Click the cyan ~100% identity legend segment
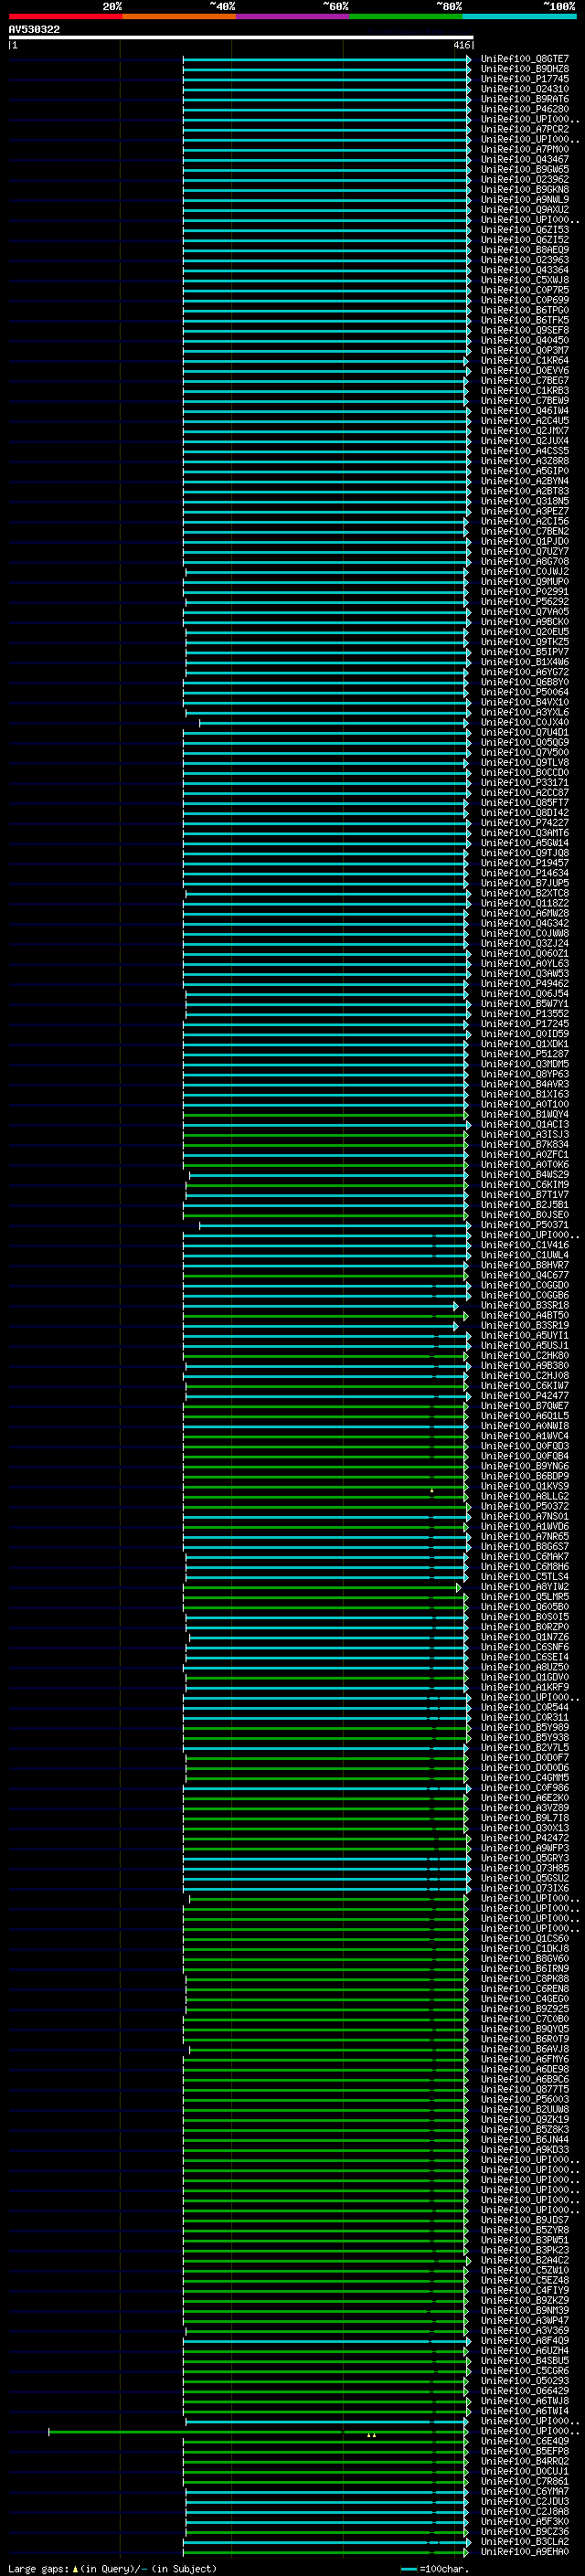The width and height of the screenshot is (585, 2576). [520, 16]
